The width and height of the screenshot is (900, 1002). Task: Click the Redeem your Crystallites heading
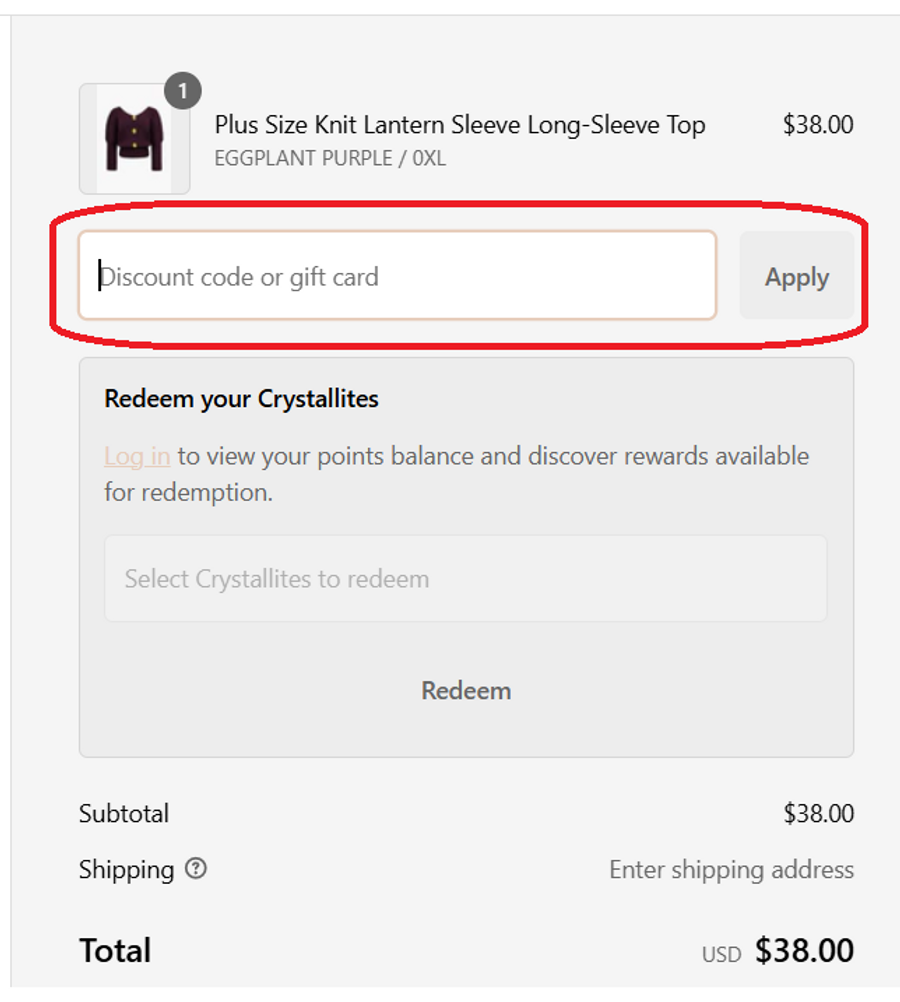241,399
